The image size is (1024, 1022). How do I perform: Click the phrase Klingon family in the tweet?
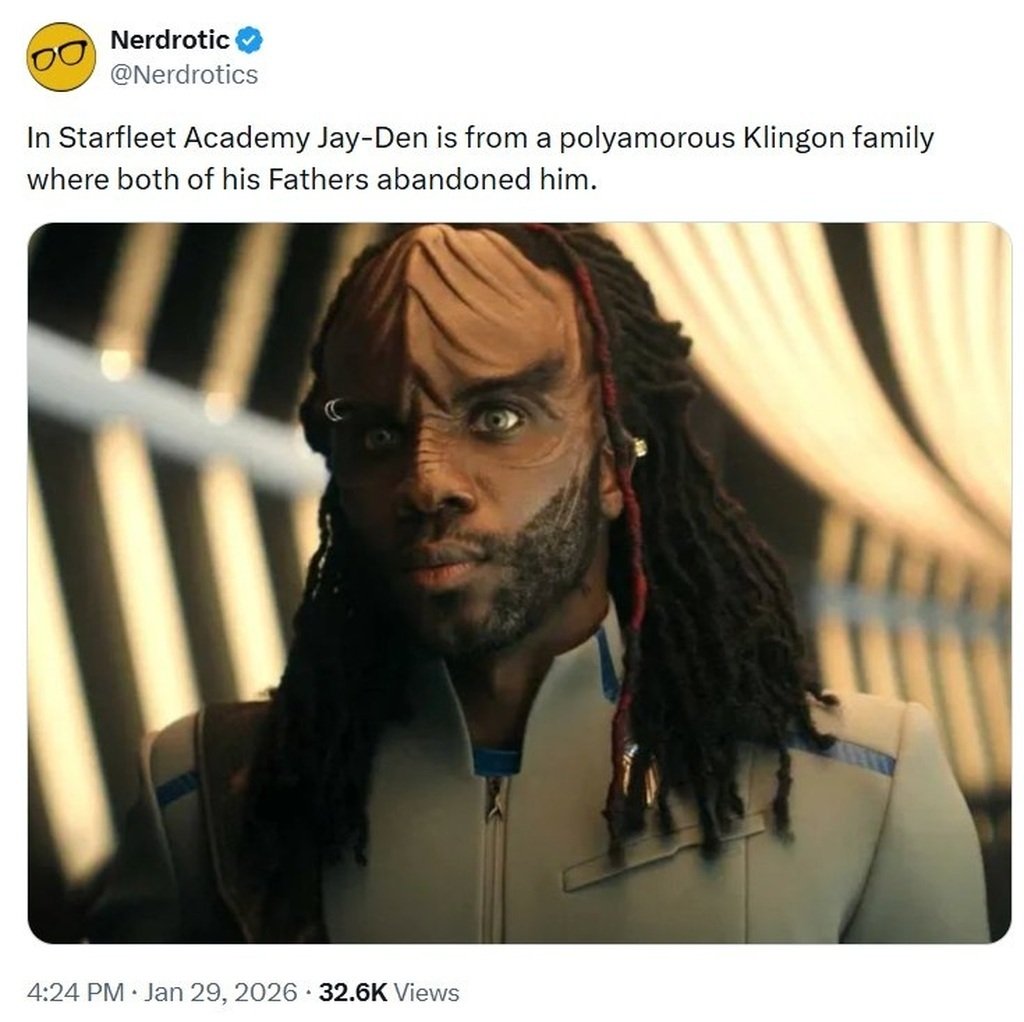[839, 138]
